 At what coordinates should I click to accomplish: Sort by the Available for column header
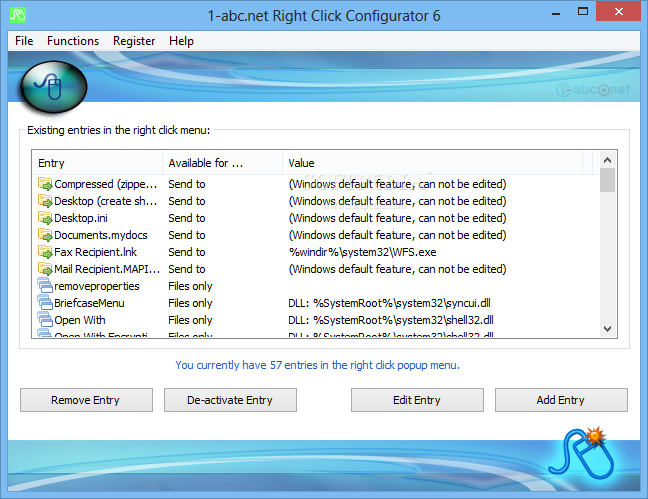(223, 163)
